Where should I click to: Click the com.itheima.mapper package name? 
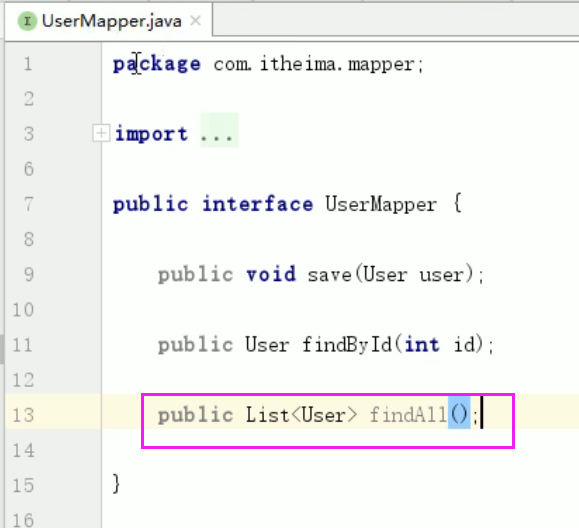pos(314,65)
